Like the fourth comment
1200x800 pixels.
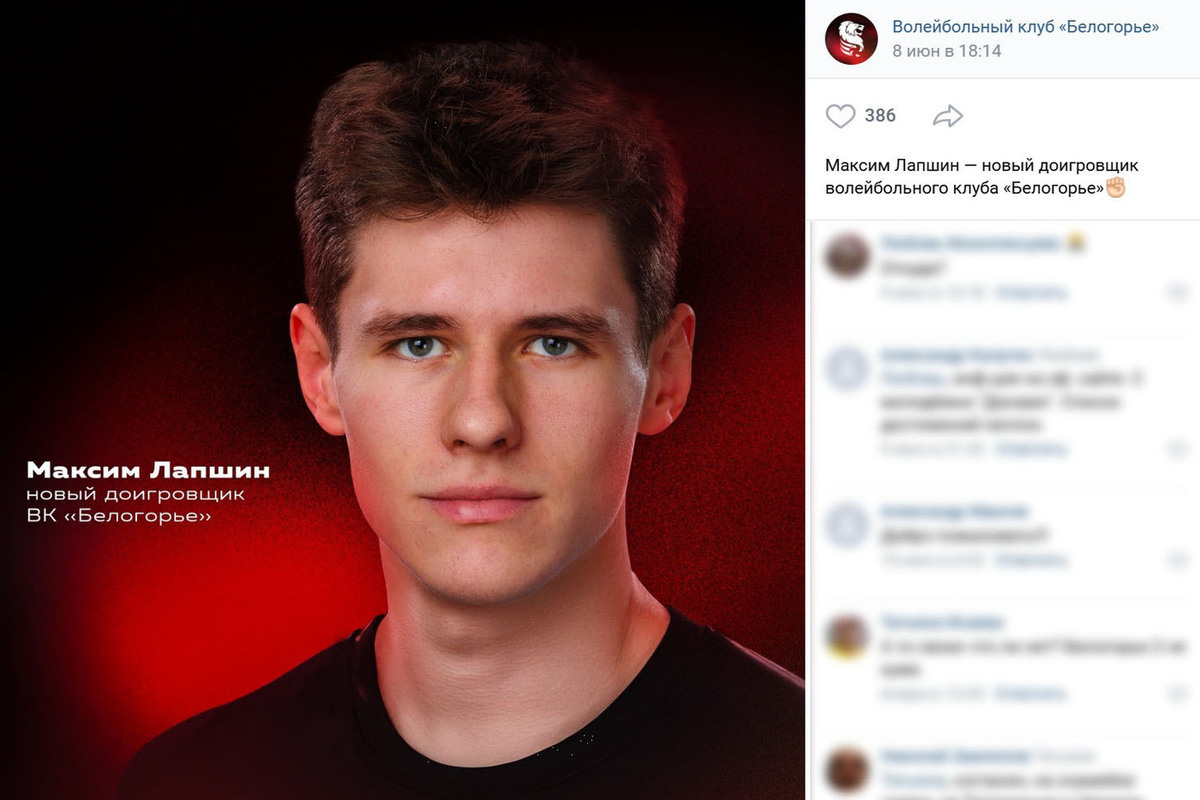click(x=1177, y=693)
